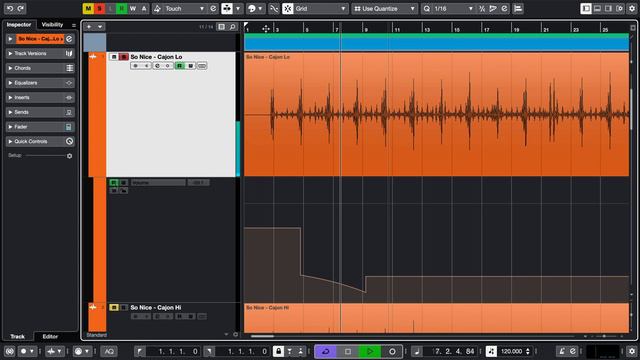The image size is (640, 360).
Task: Click the Record transport button
Action: click(392, 351)
